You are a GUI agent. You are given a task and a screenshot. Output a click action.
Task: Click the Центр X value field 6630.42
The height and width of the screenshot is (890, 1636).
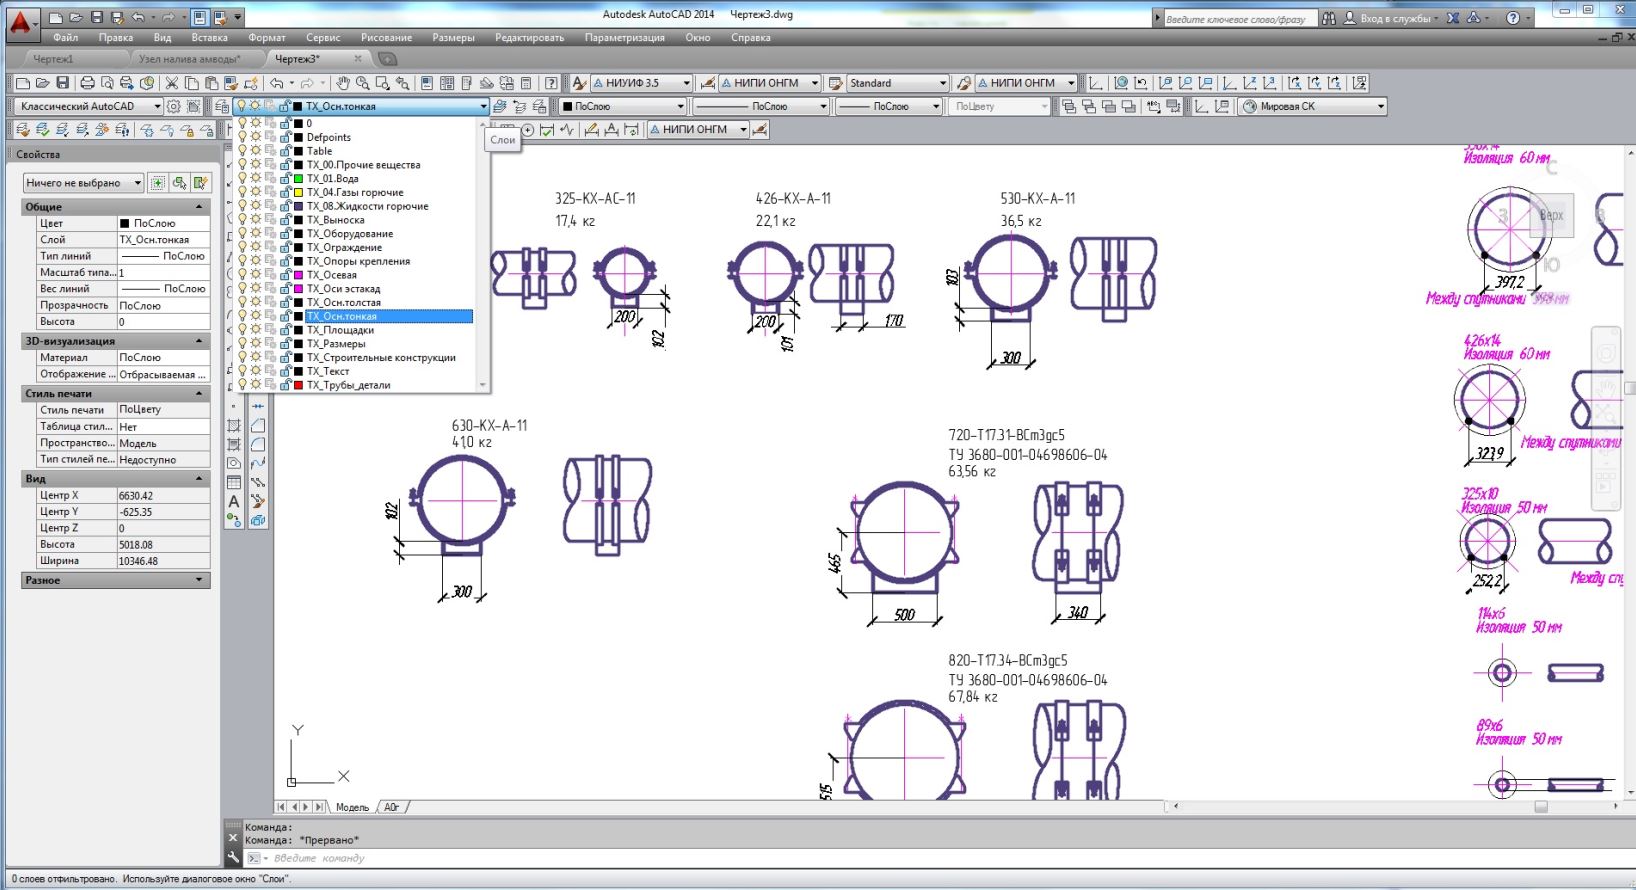coord(164,495)
